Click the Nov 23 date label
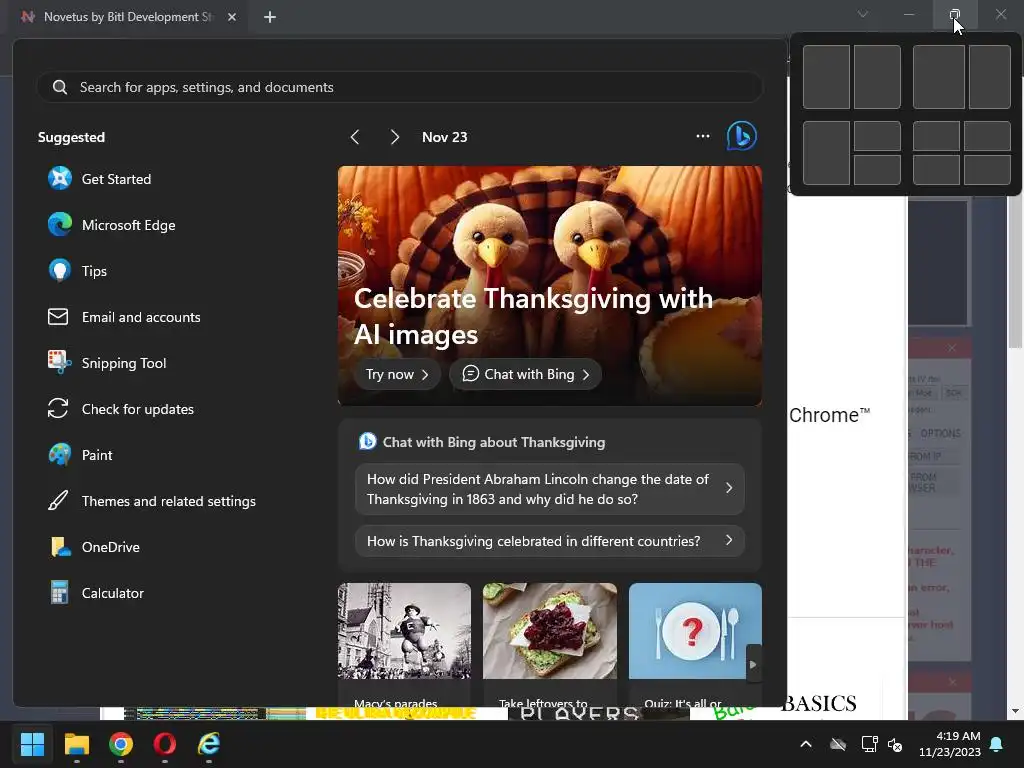1024x768 pixels. [x=445, y=137]
